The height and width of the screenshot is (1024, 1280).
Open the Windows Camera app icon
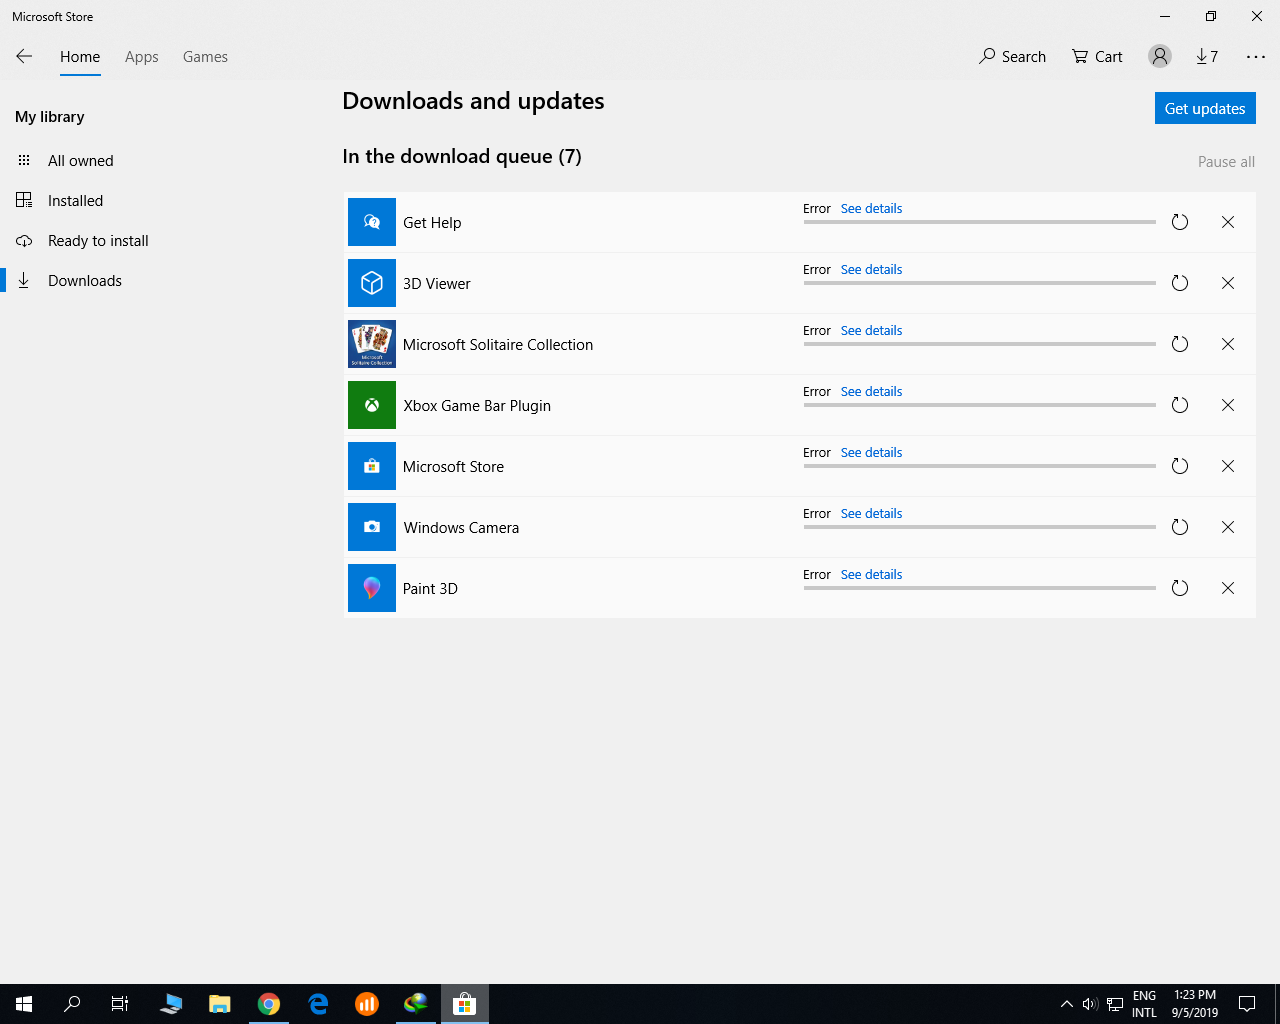tap(372, 527)
